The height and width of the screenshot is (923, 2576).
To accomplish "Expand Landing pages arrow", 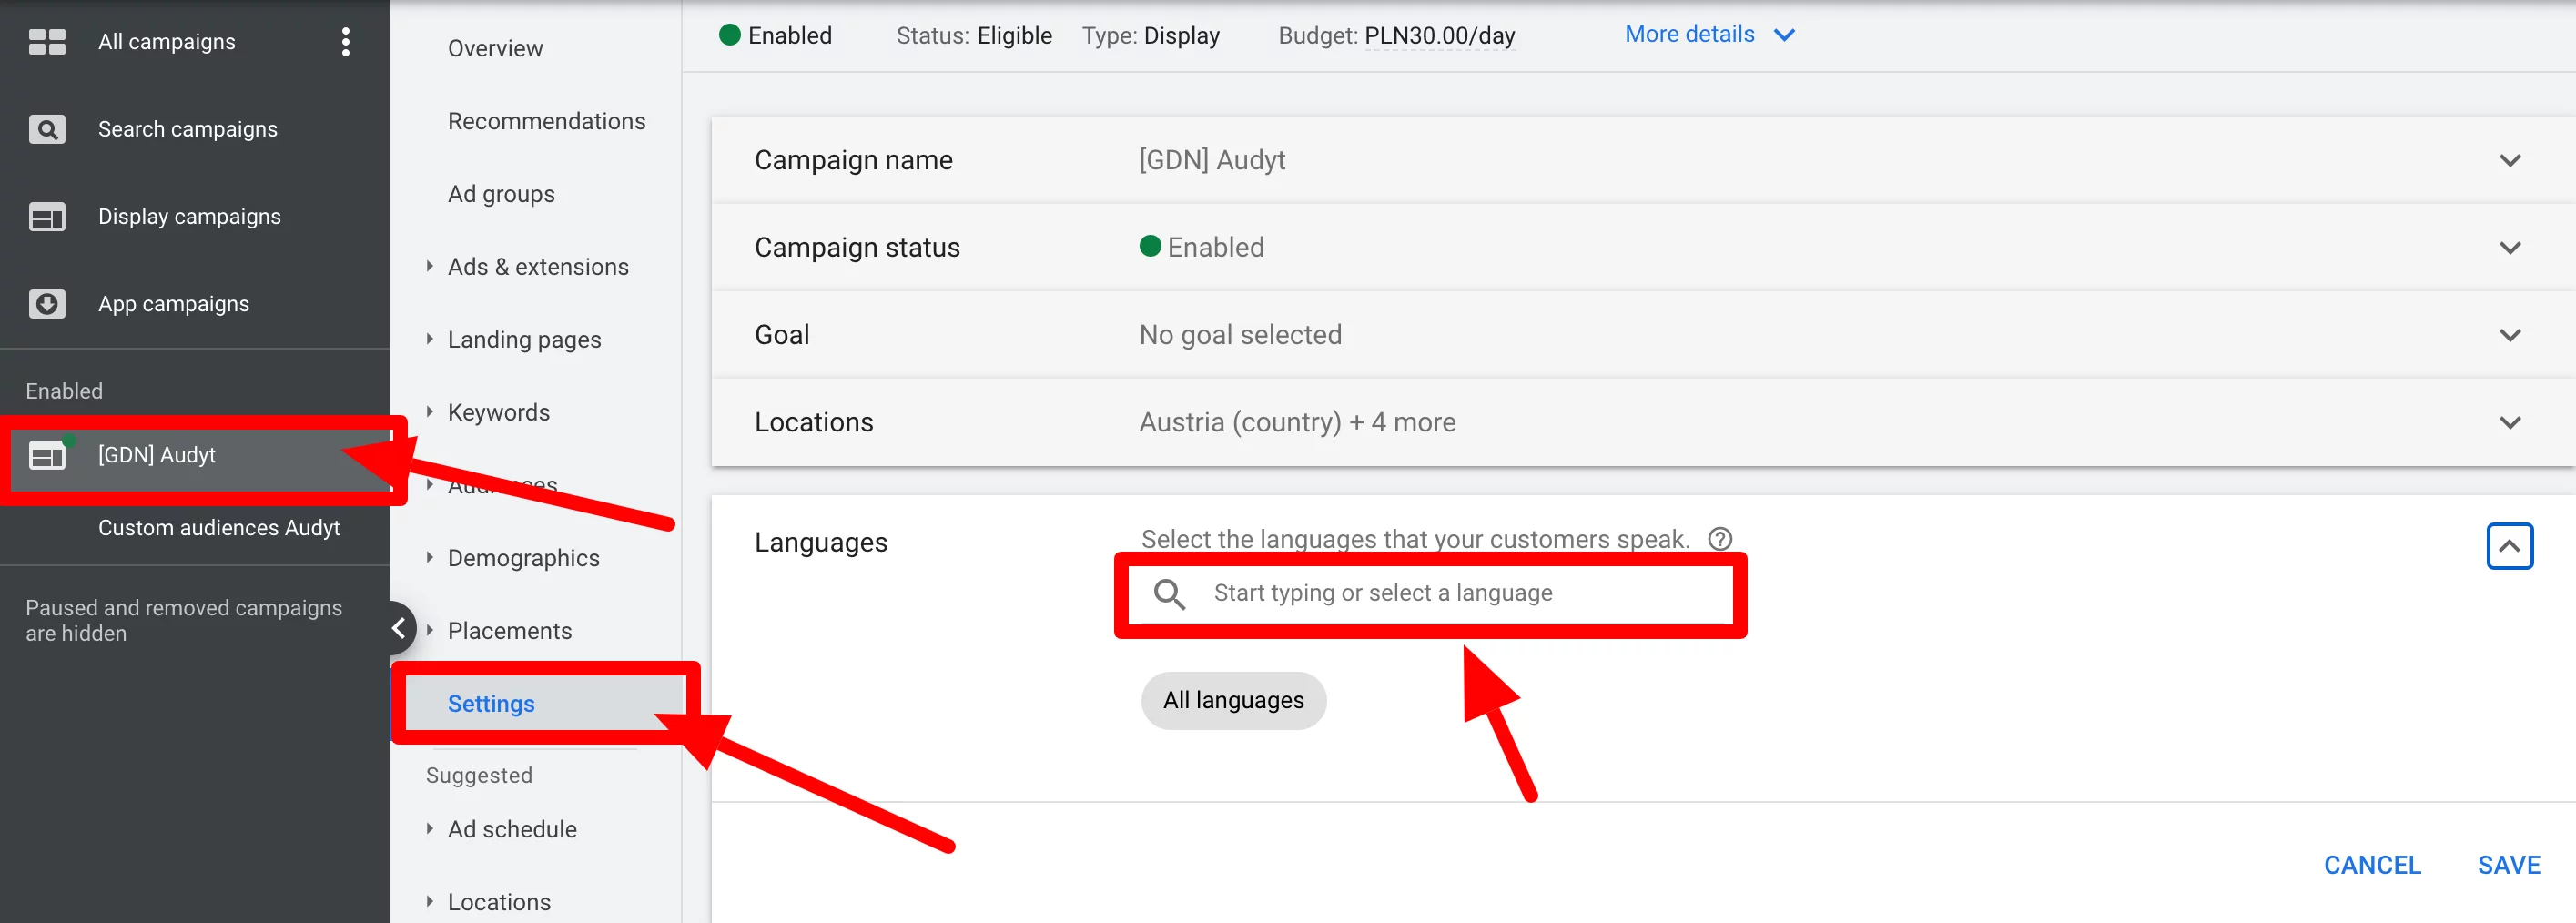I will (430, 339).
